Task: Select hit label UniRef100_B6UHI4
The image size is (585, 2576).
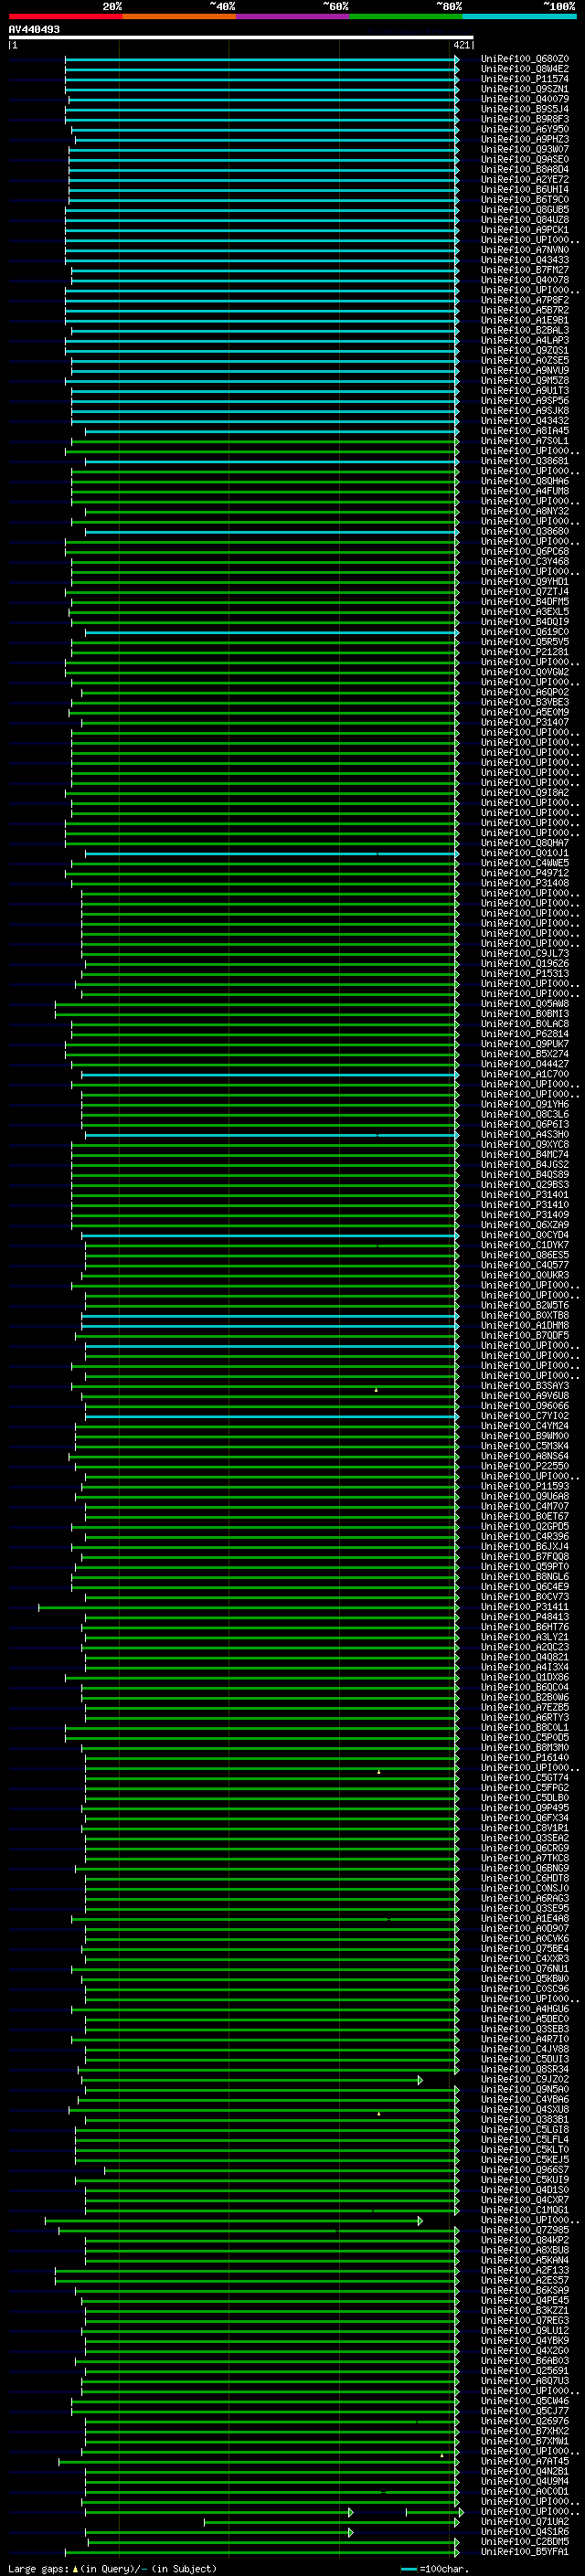Action: point(525,190)
